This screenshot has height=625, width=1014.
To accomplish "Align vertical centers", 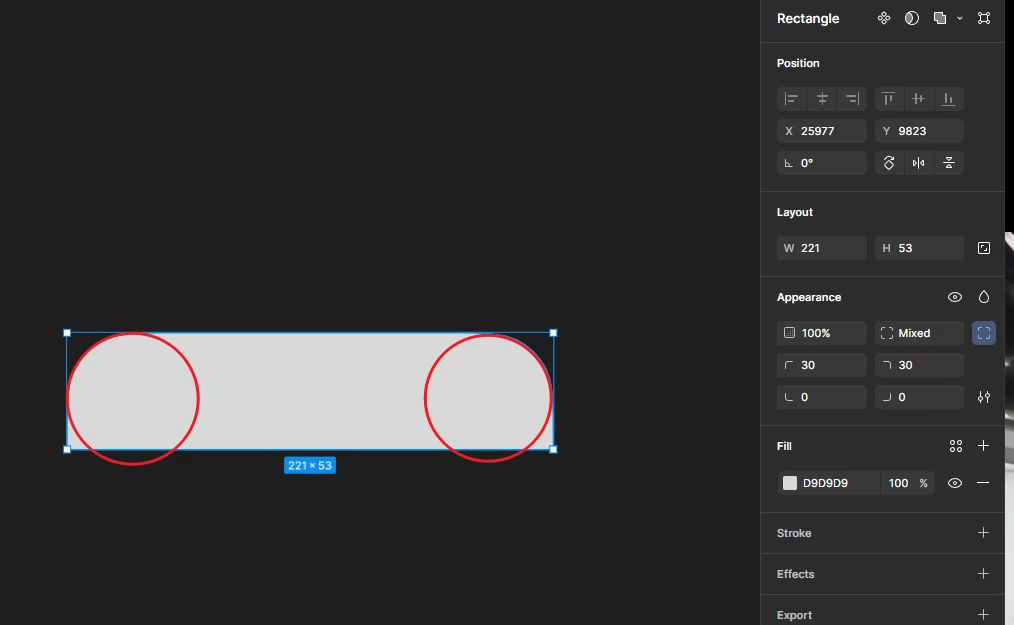I will click(918, 99).
